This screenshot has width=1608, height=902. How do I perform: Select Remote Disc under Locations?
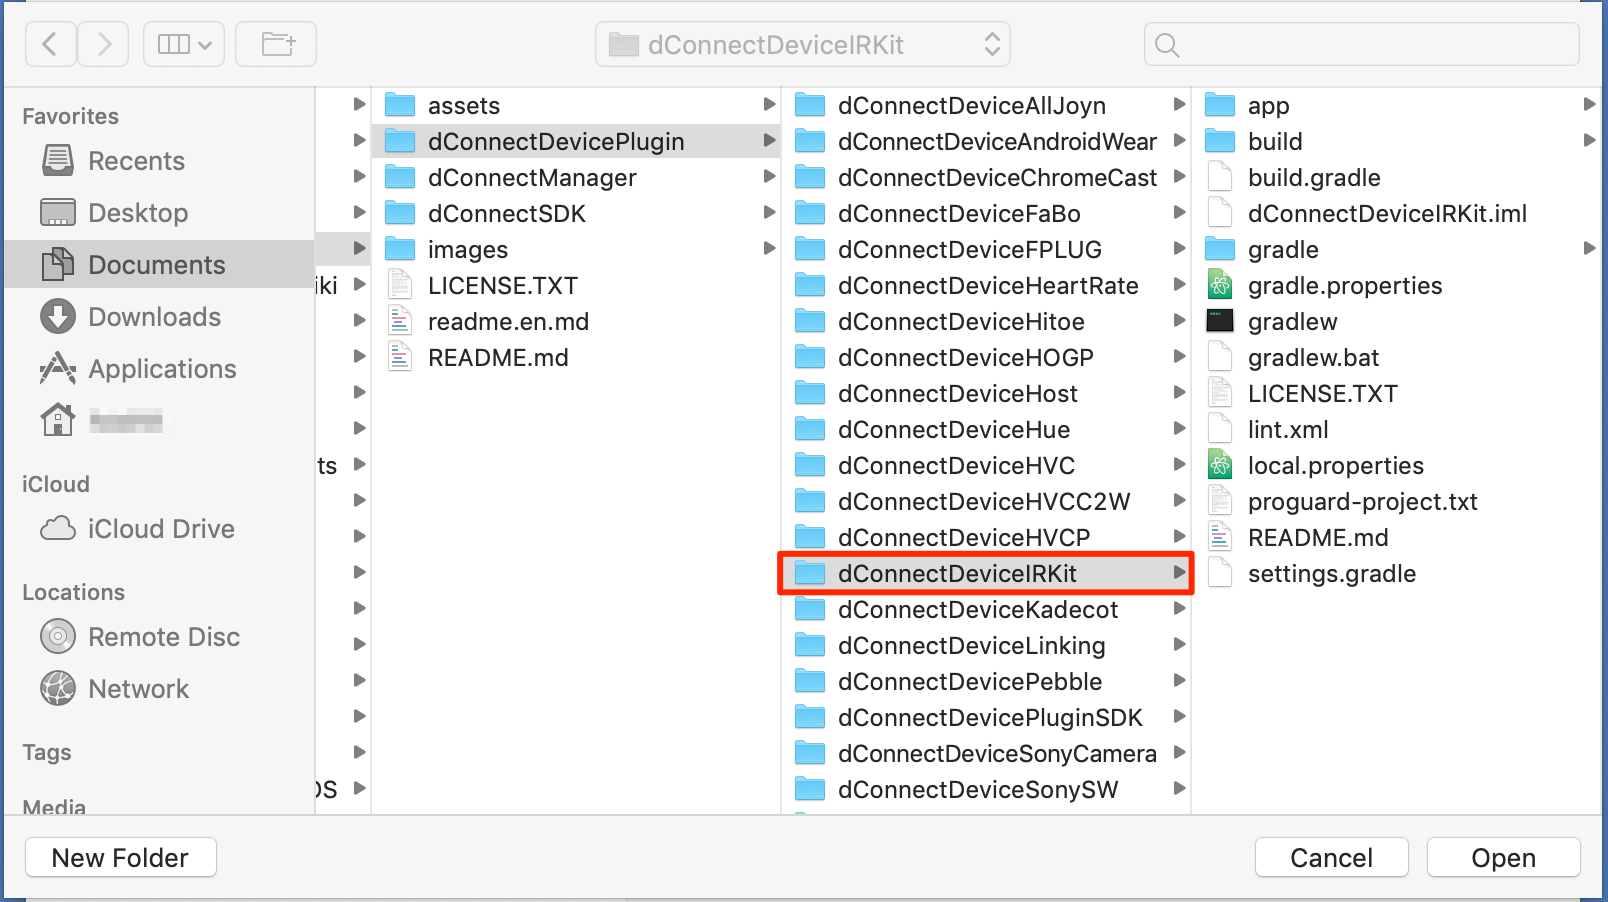point(164,637)
